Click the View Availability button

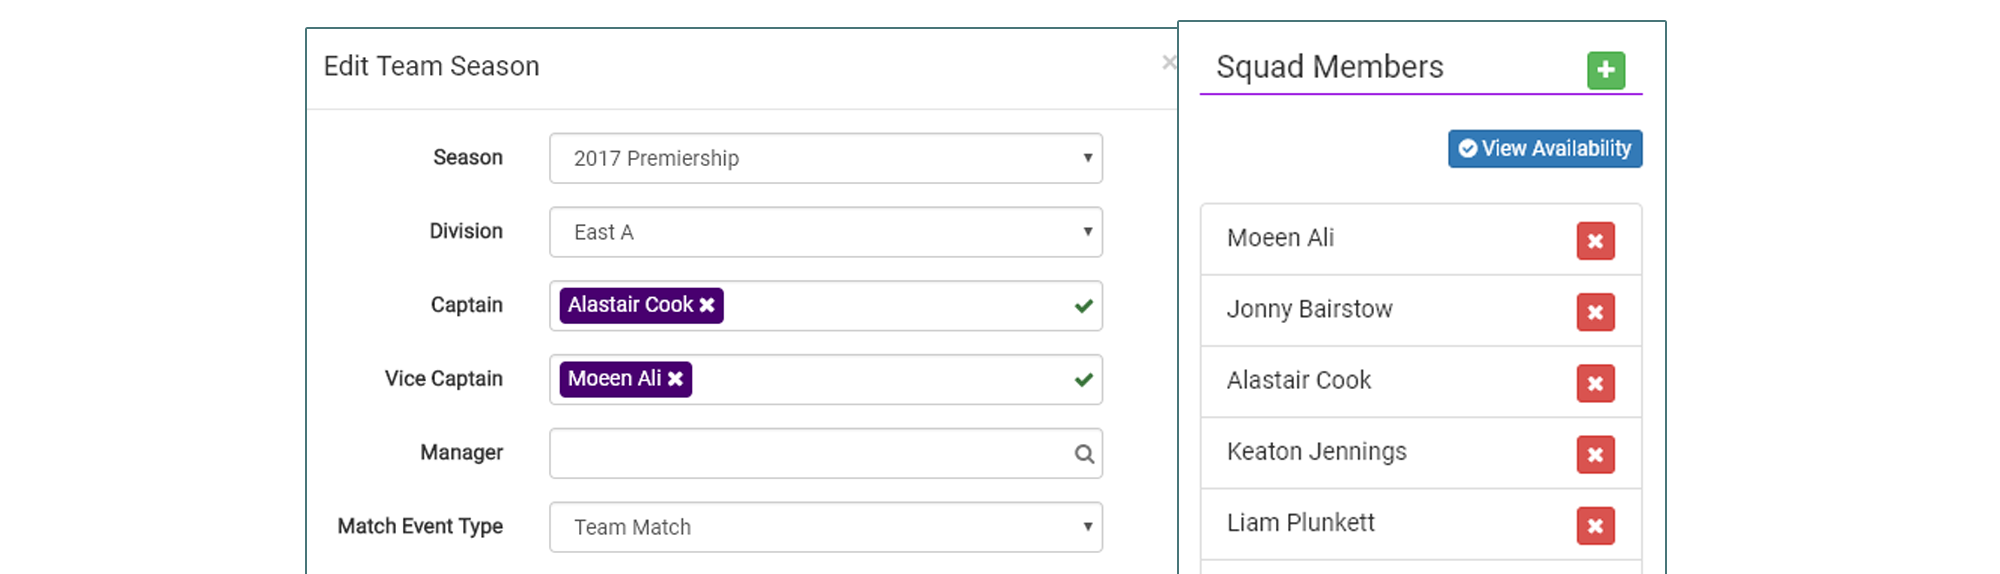coord(1544,149)
